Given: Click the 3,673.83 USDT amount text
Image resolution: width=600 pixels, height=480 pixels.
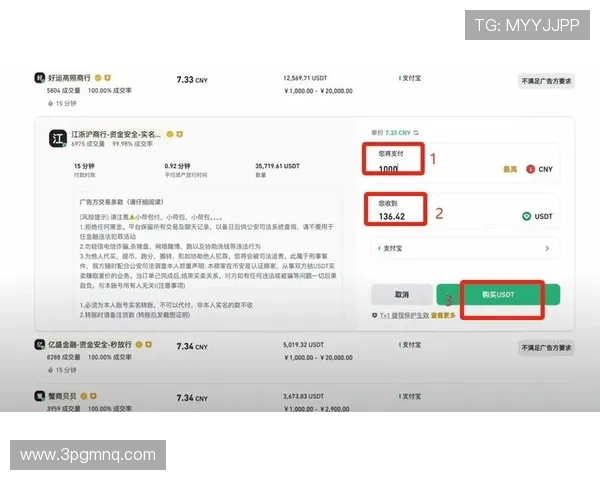Looking at the screenshot, I should [x=303, y=396].
